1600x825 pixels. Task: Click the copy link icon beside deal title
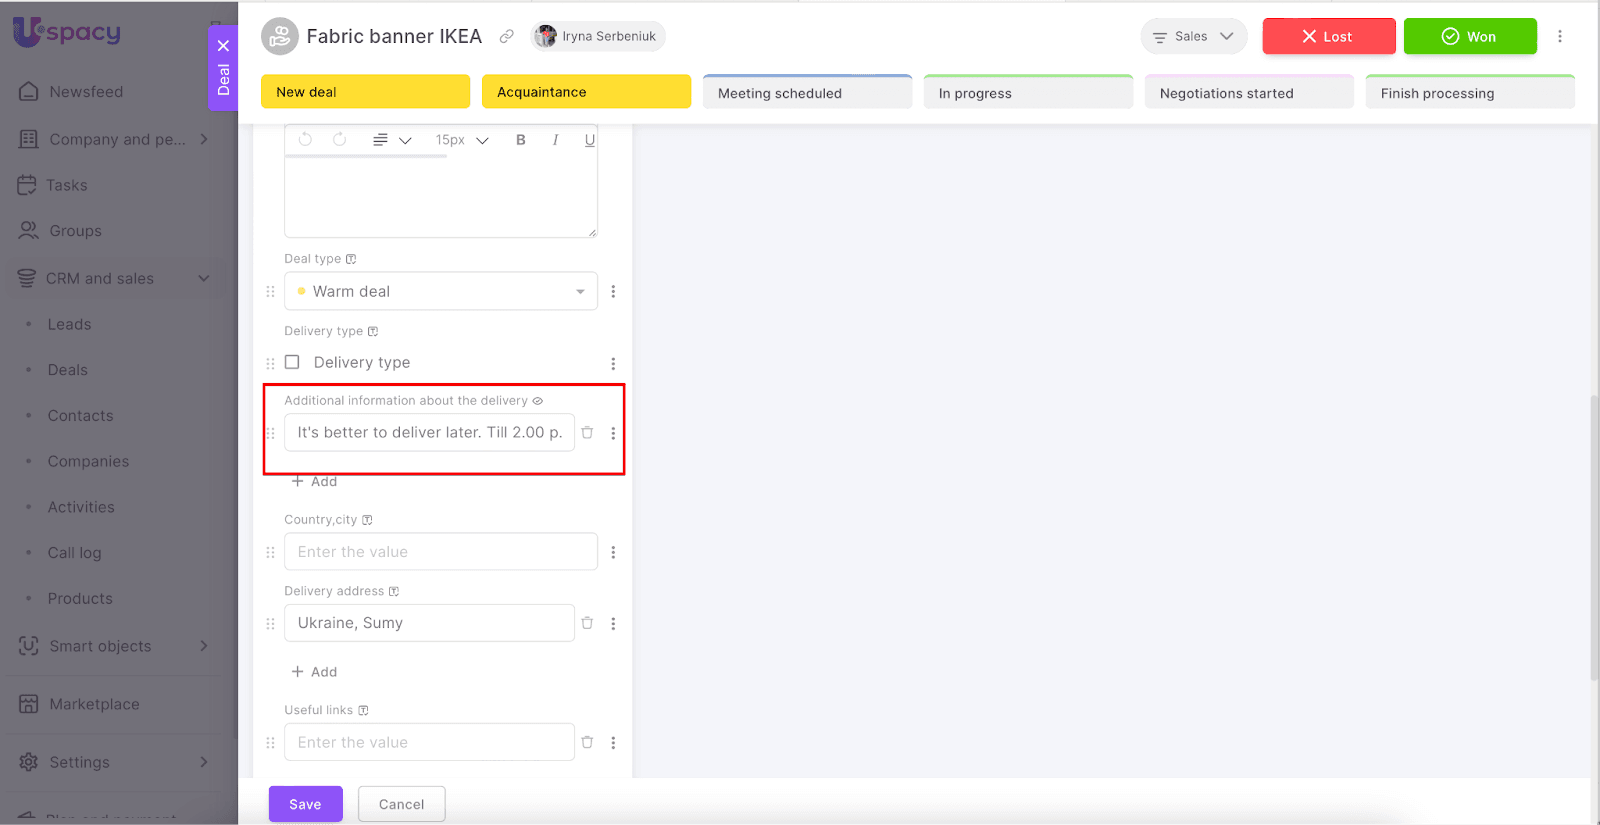[507, 37]
